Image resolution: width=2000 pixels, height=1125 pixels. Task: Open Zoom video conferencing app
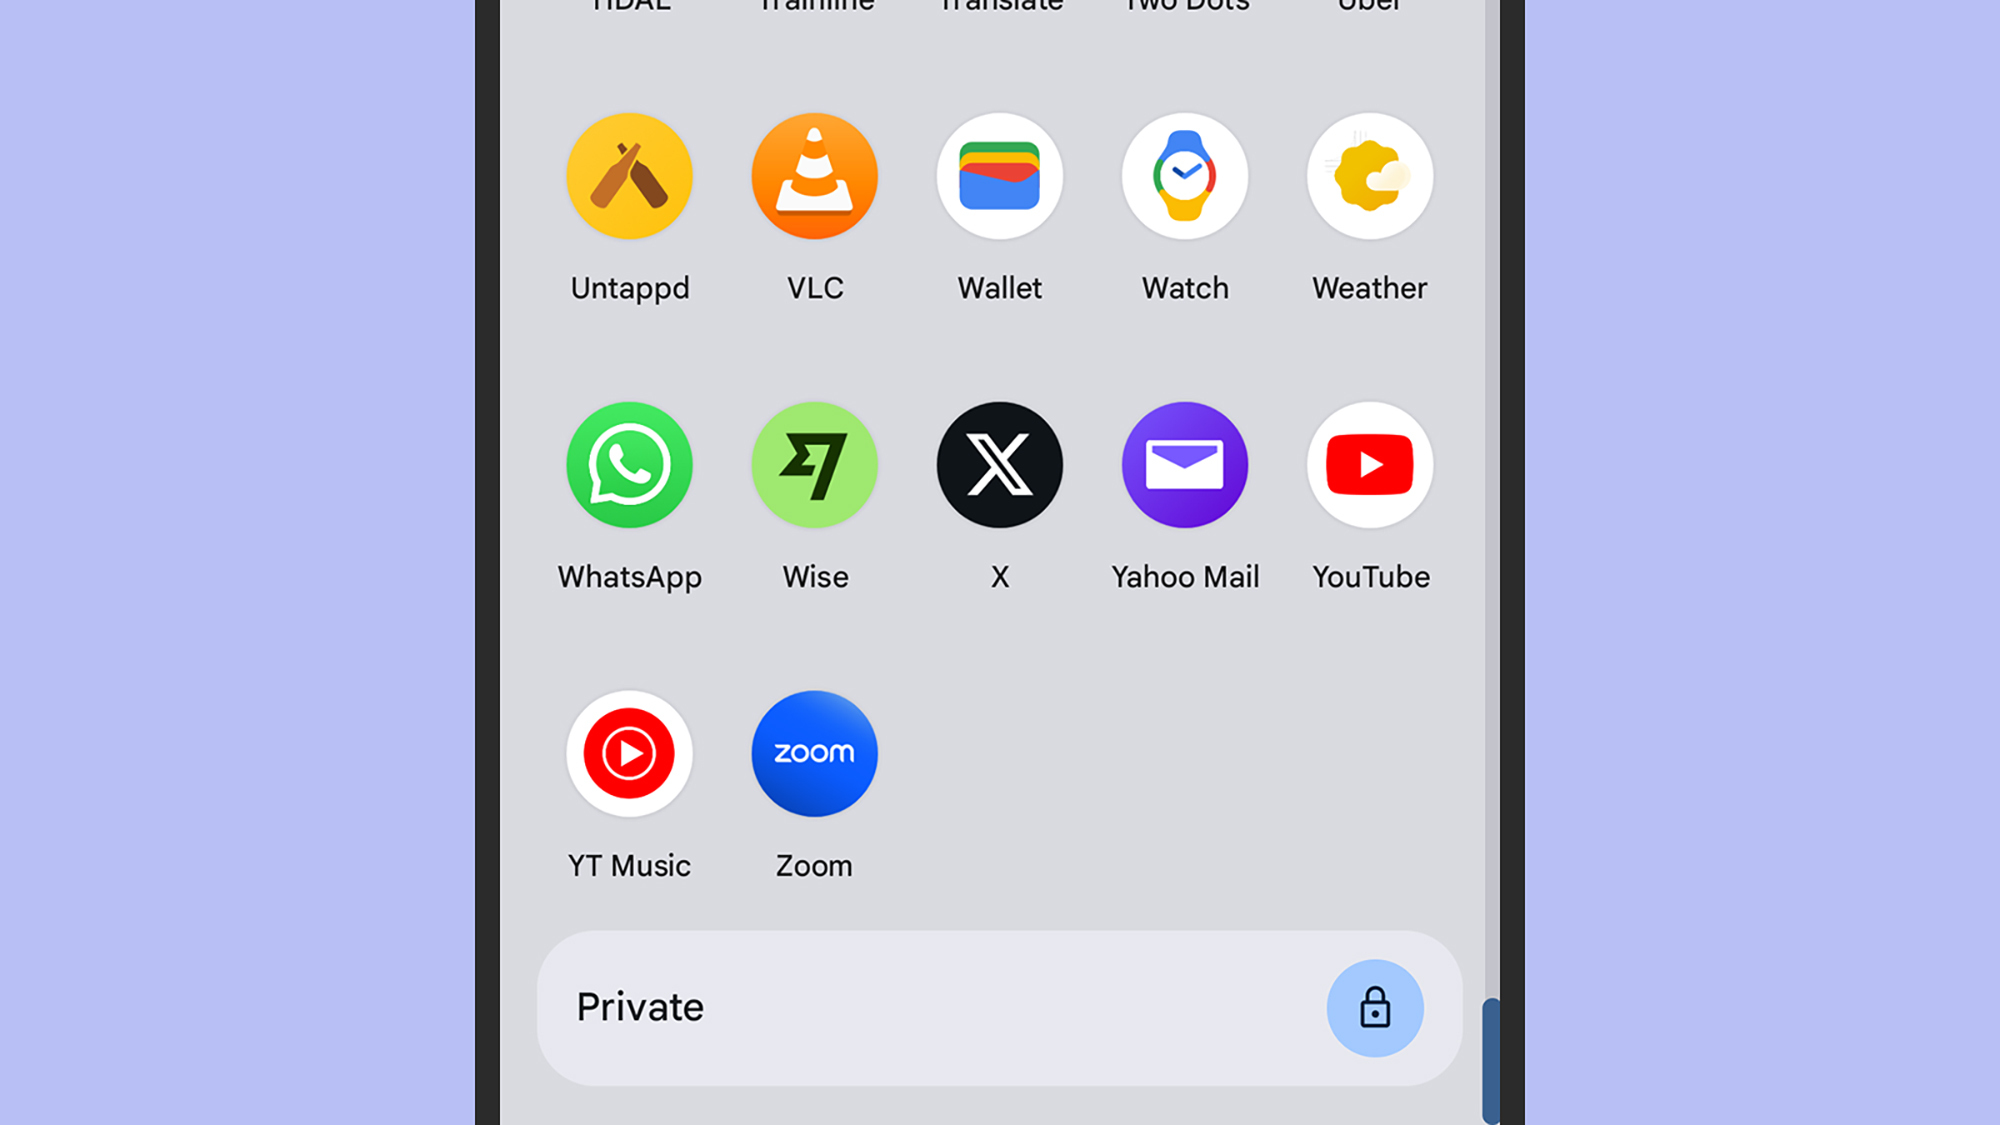coord(815,753)
